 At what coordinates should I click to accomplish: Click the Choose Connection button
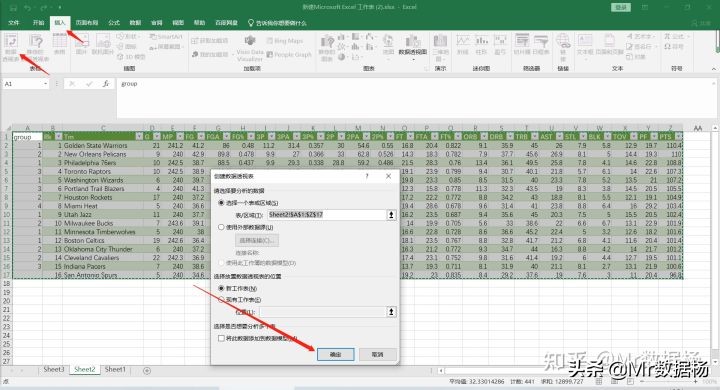tap(257, 240)
